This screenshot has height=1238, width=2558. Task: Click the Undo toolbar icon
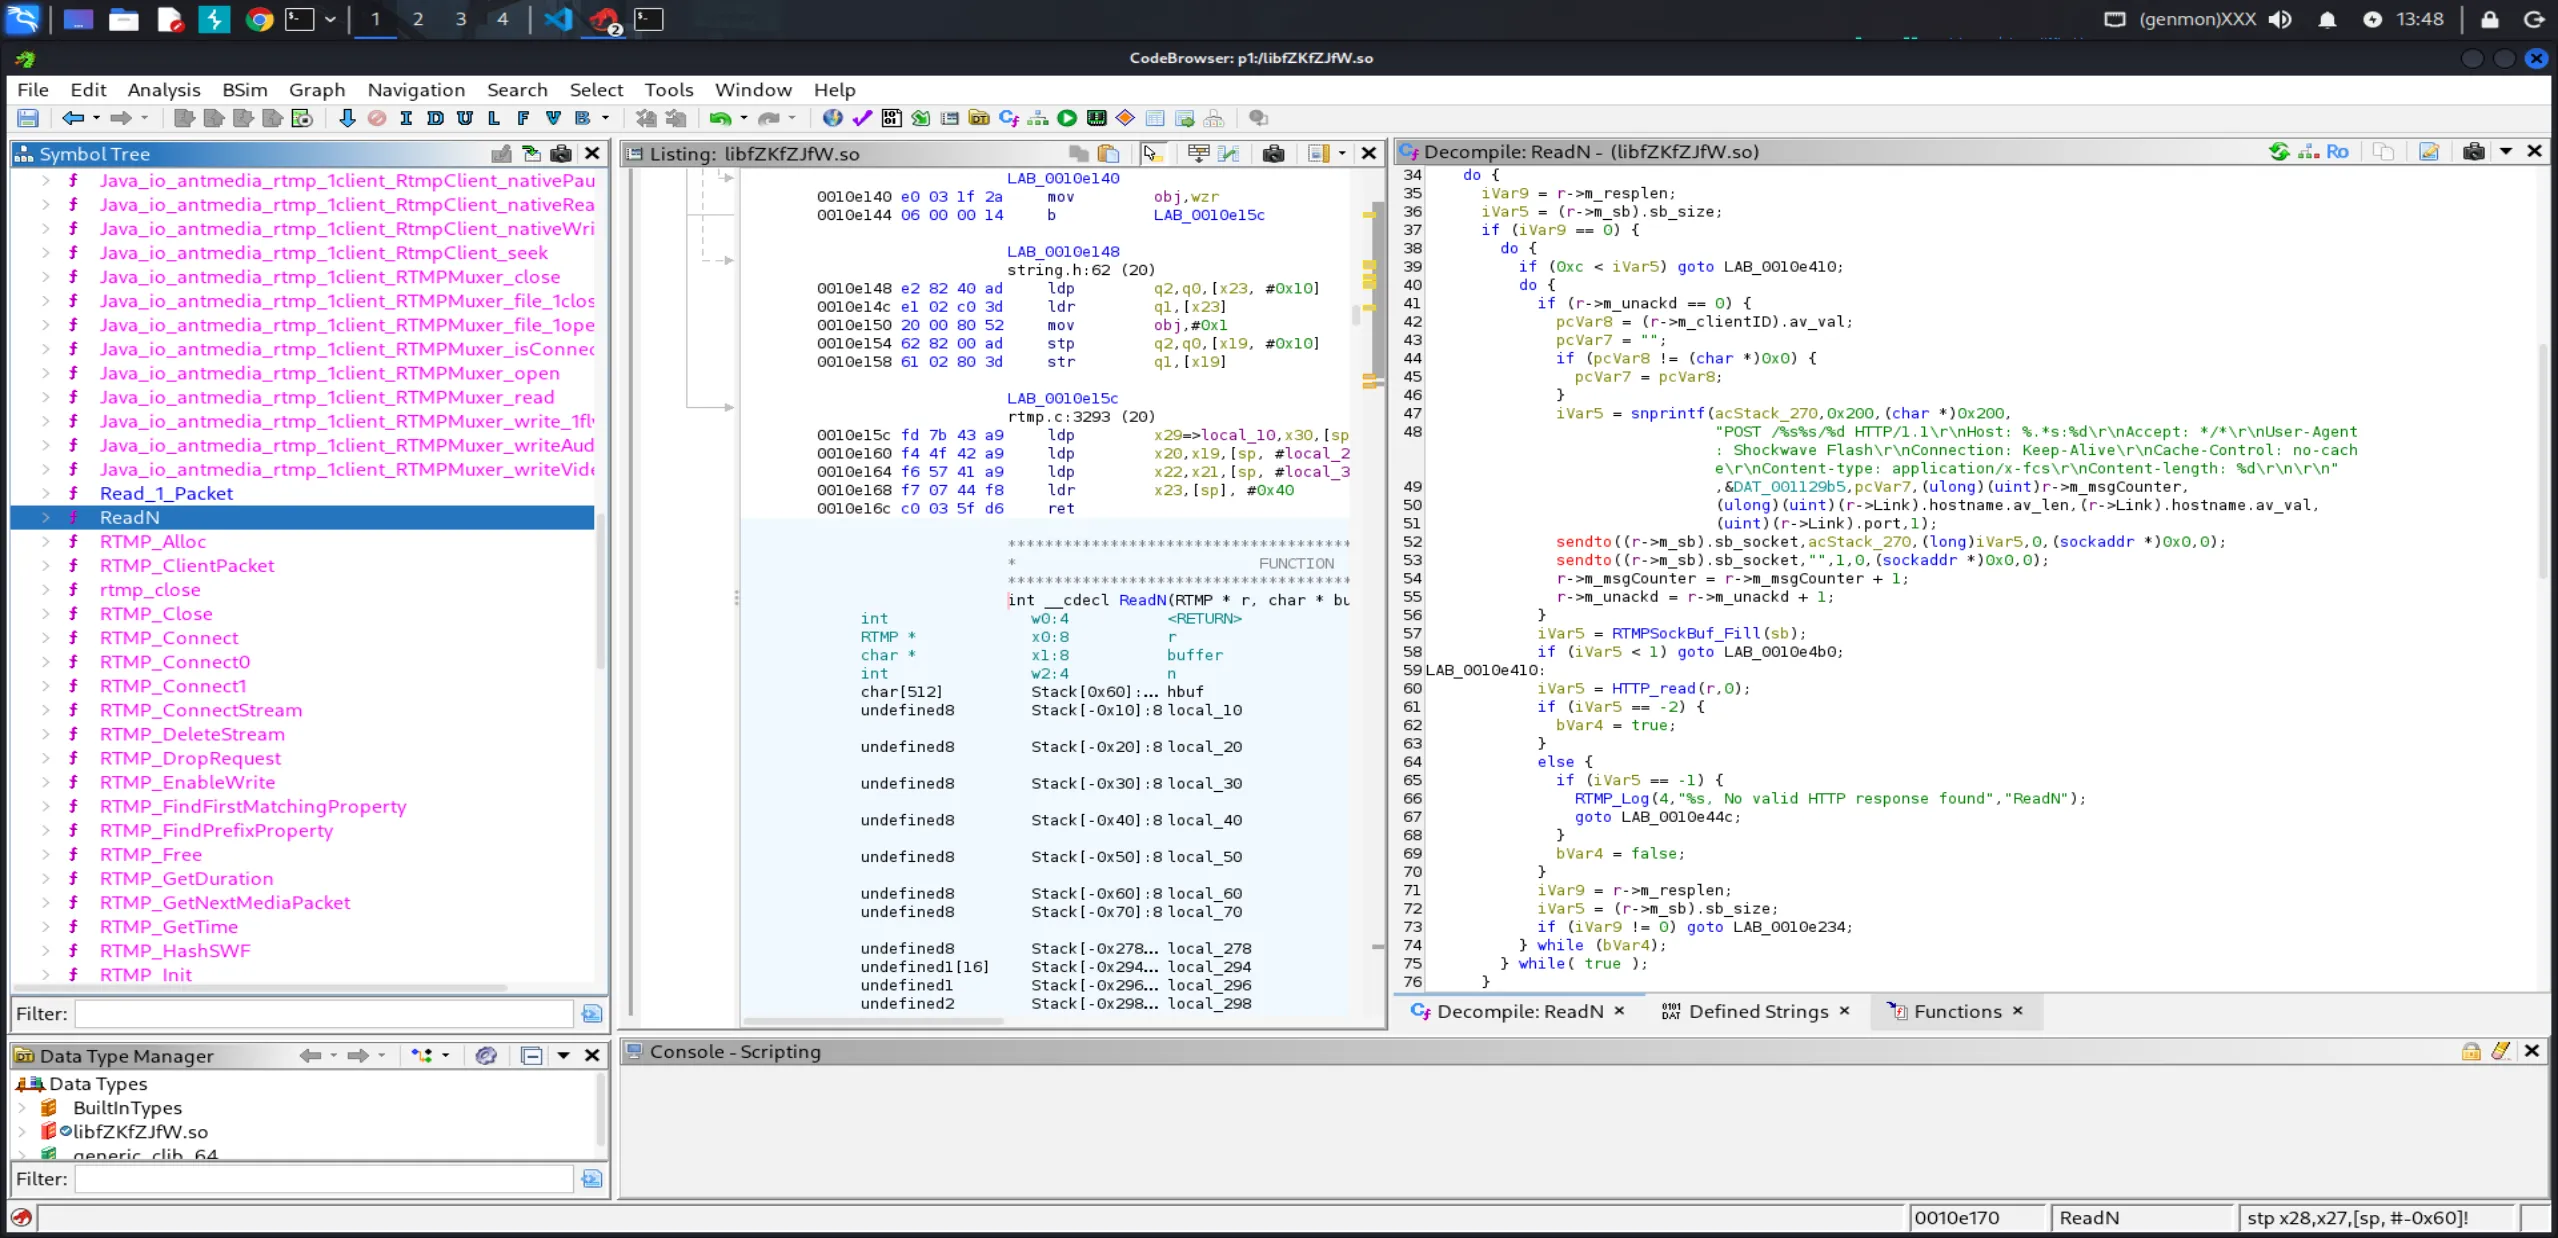click(x=719, y=118)
